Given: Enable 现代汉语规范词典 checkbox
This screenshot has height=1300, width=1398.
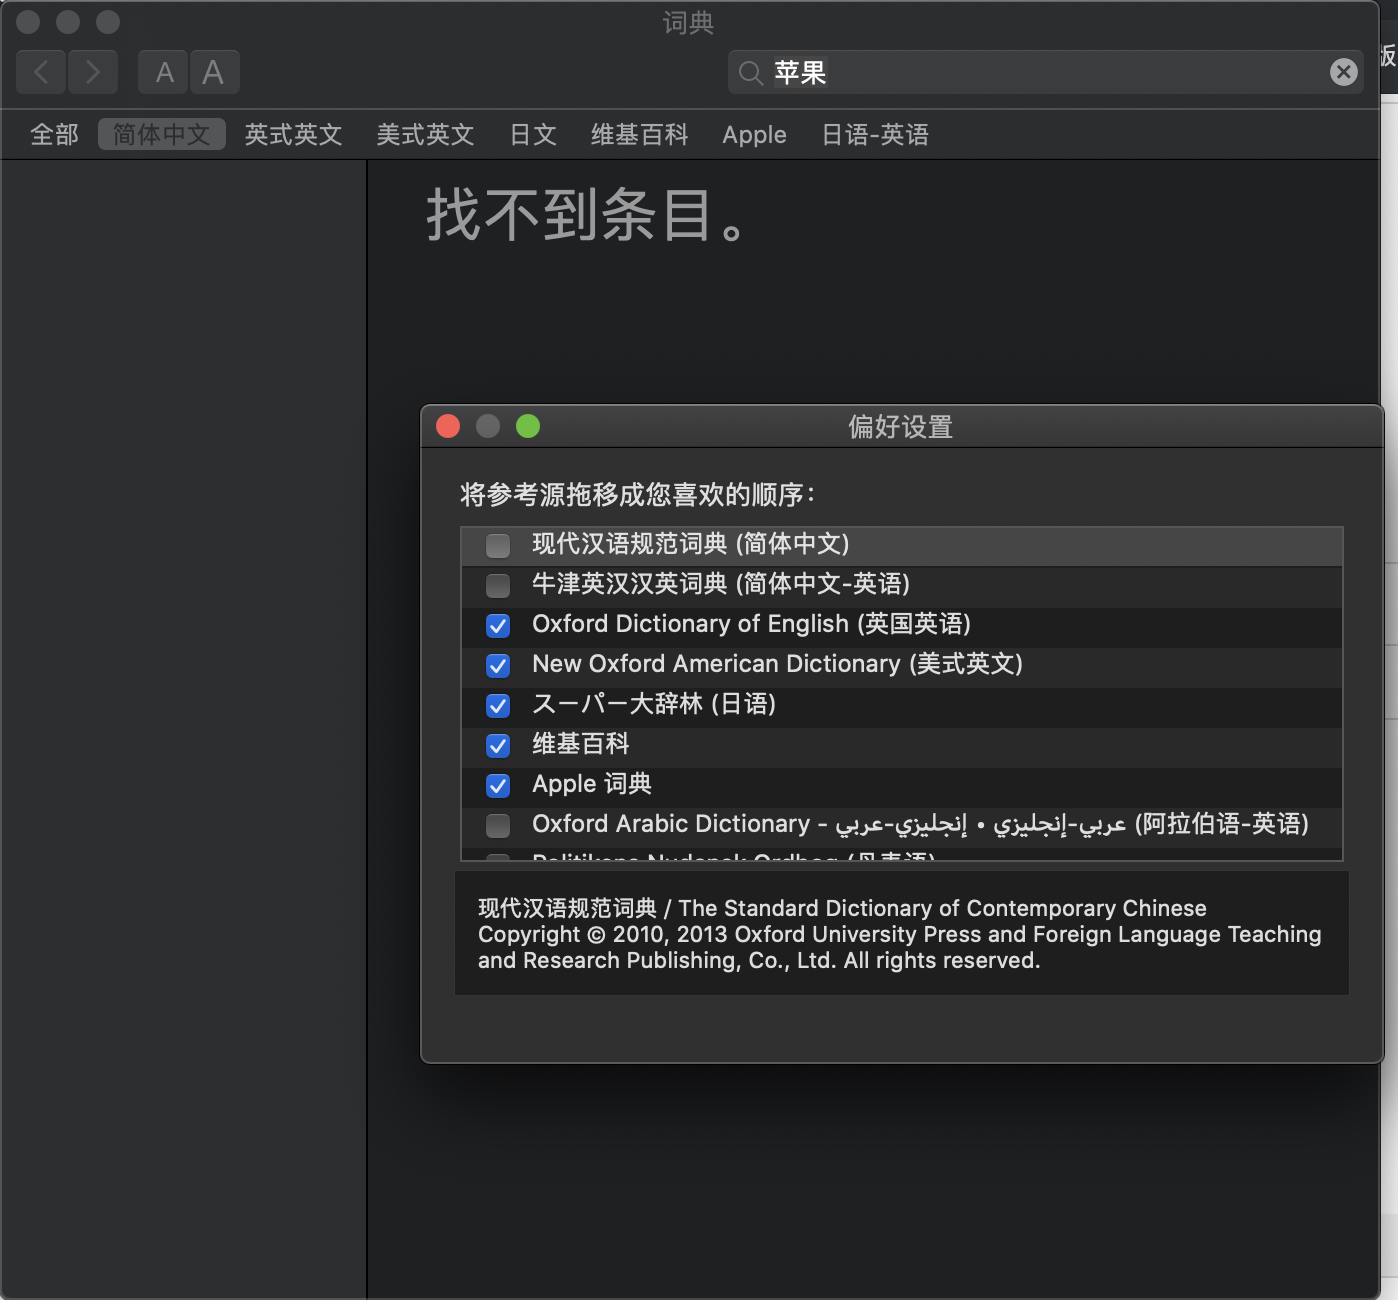Looking at the screenshot, I should pyautogui.click(x=498, y=545).
